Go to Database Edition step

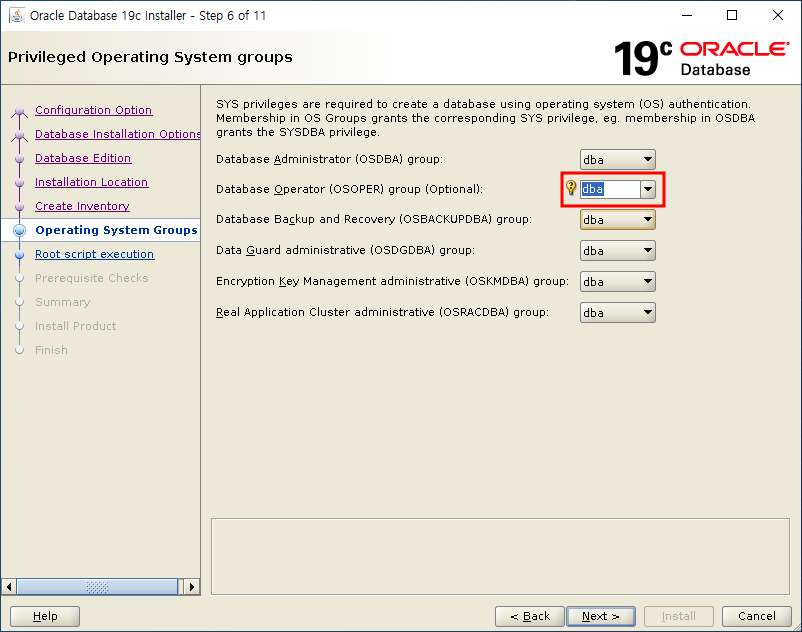pos(83,158)
